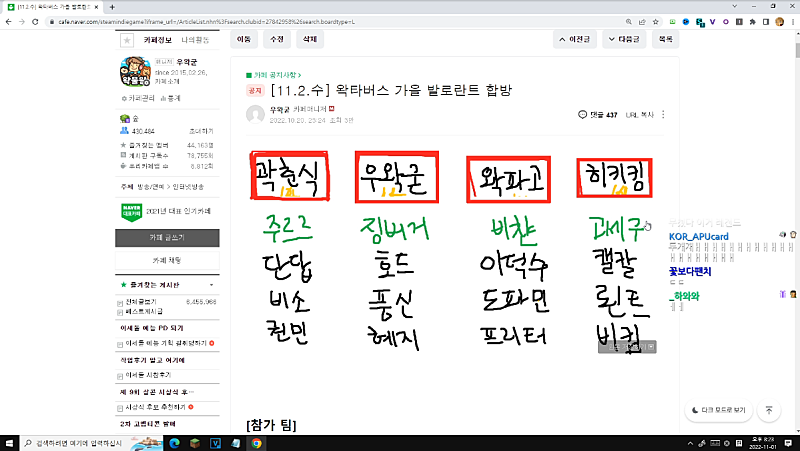Viewport: 800px width, 451px height.
Task: Click the 목록 list button
Action: click(x=665, y=39)
